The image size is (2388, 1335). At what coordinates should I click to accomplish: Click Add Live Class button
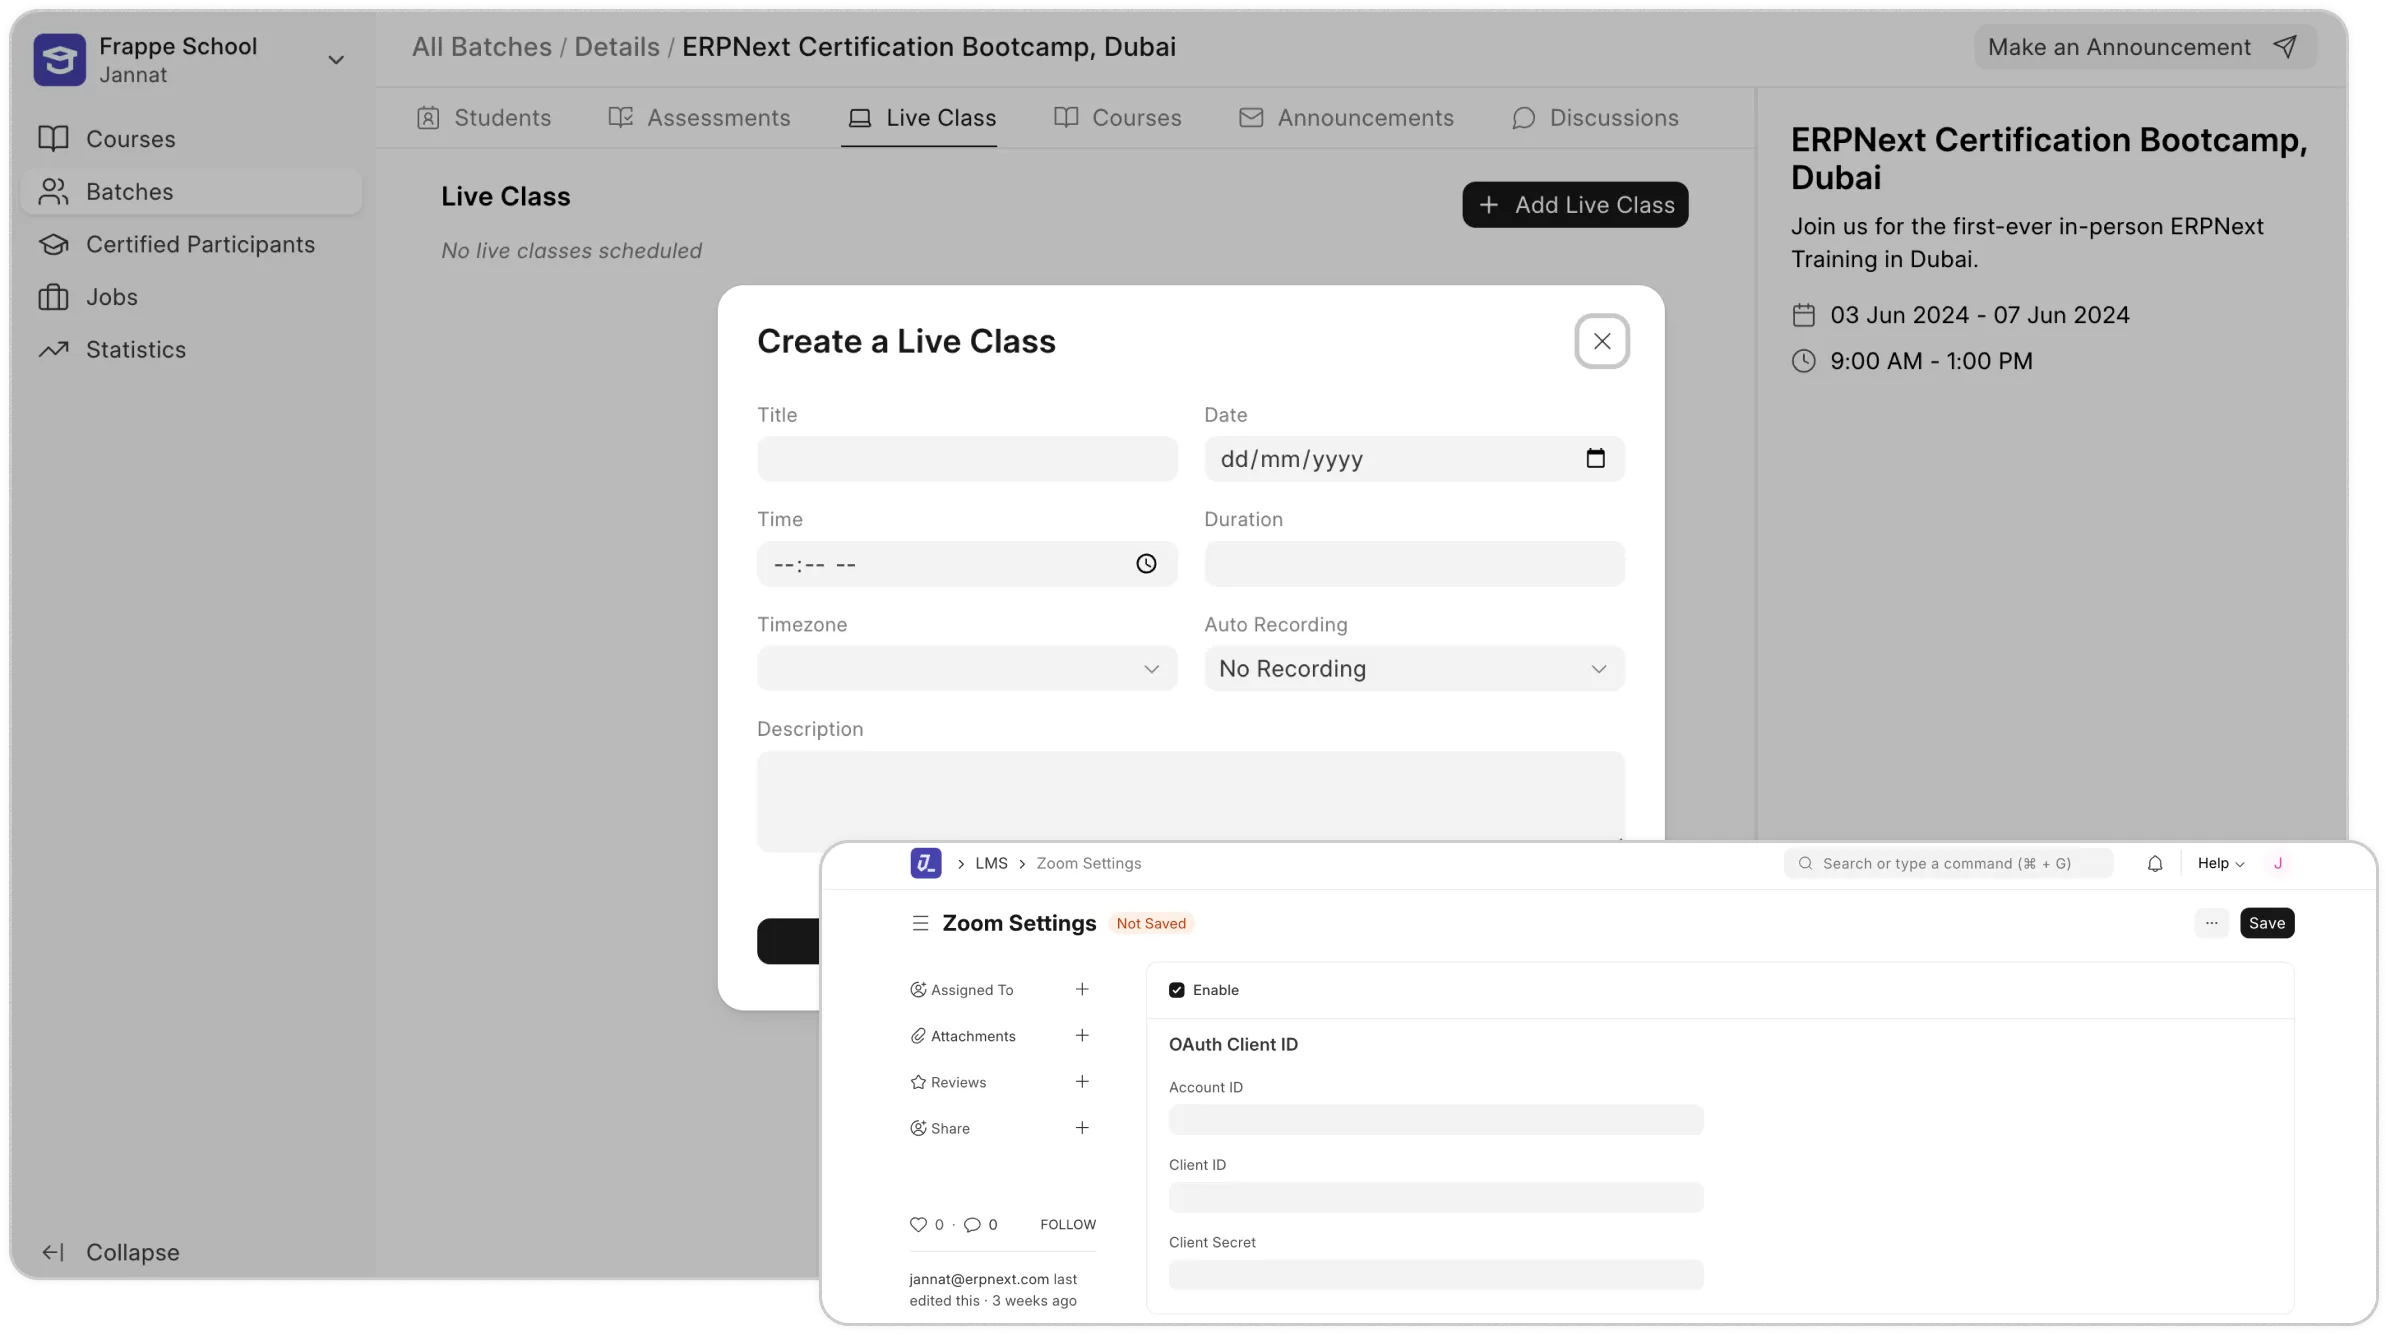point(1575,205)
